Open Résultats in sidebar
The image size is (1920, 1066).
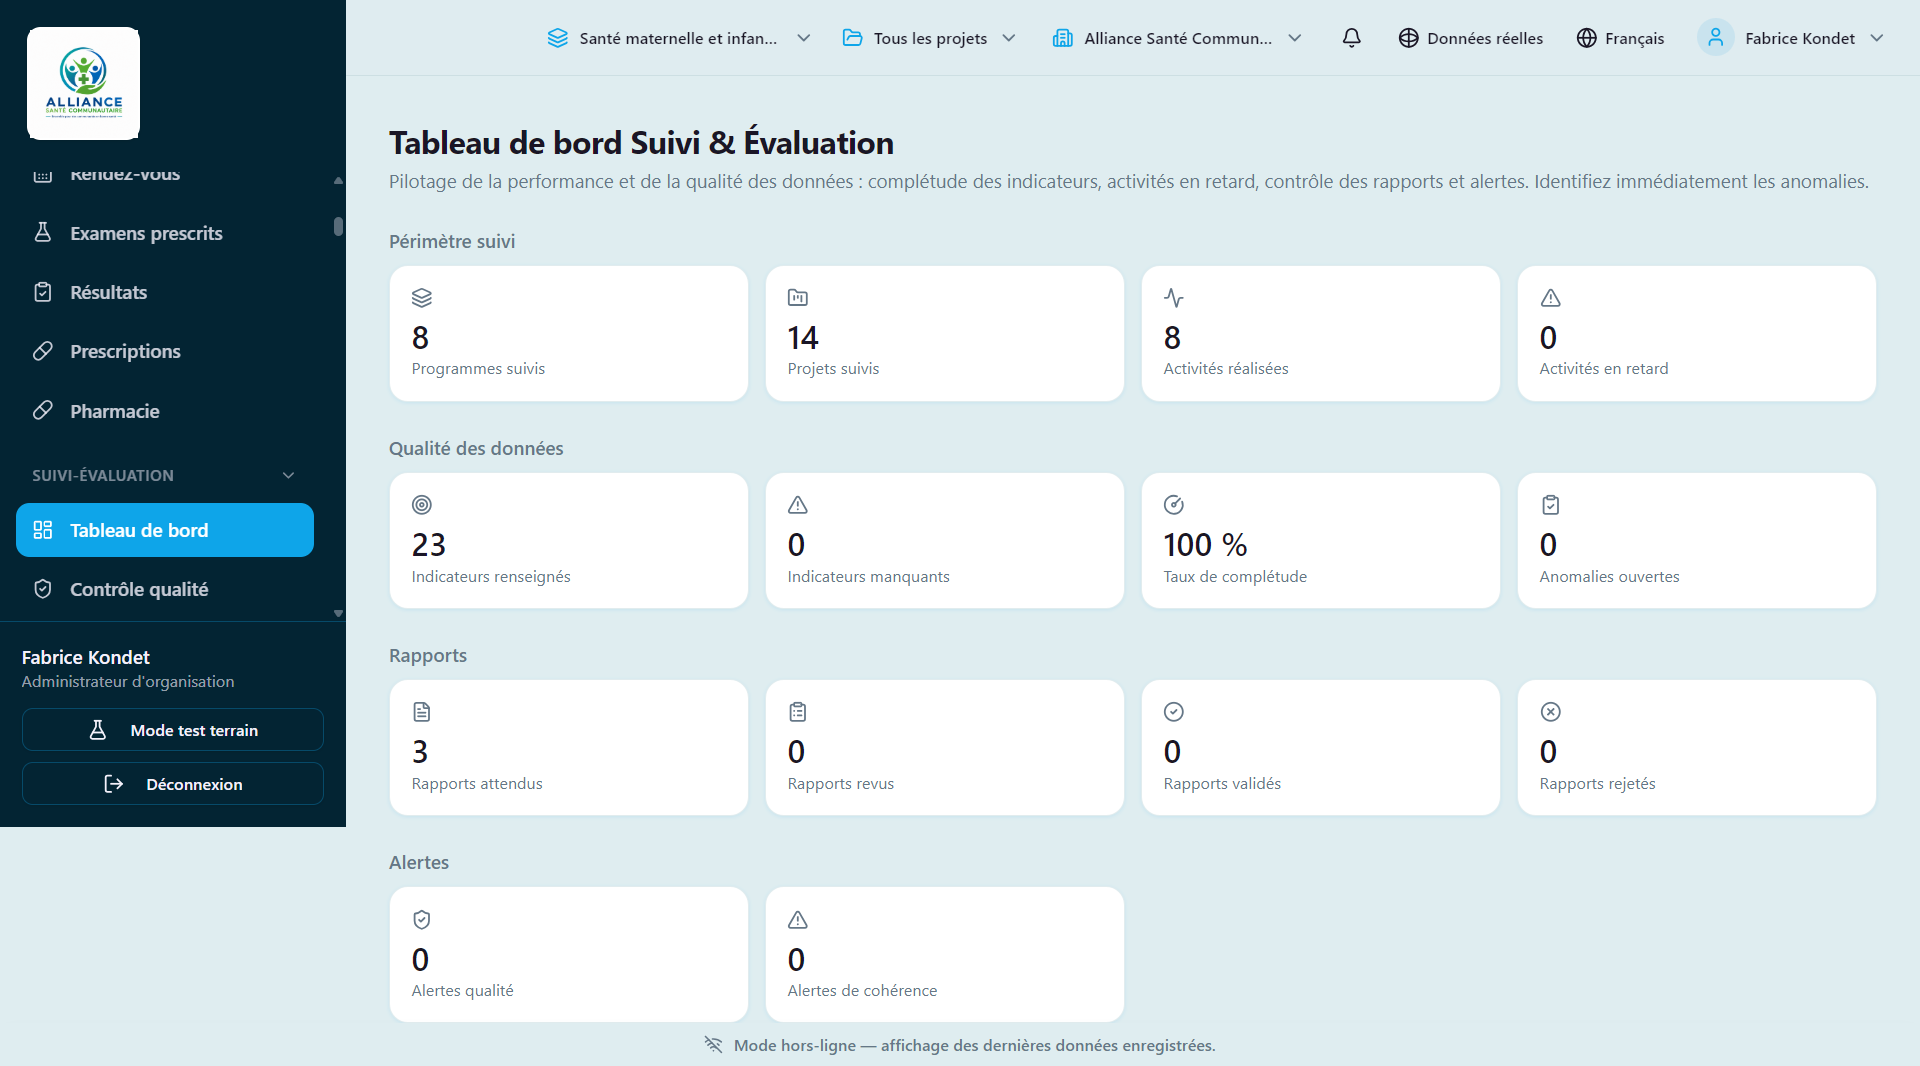165,292
